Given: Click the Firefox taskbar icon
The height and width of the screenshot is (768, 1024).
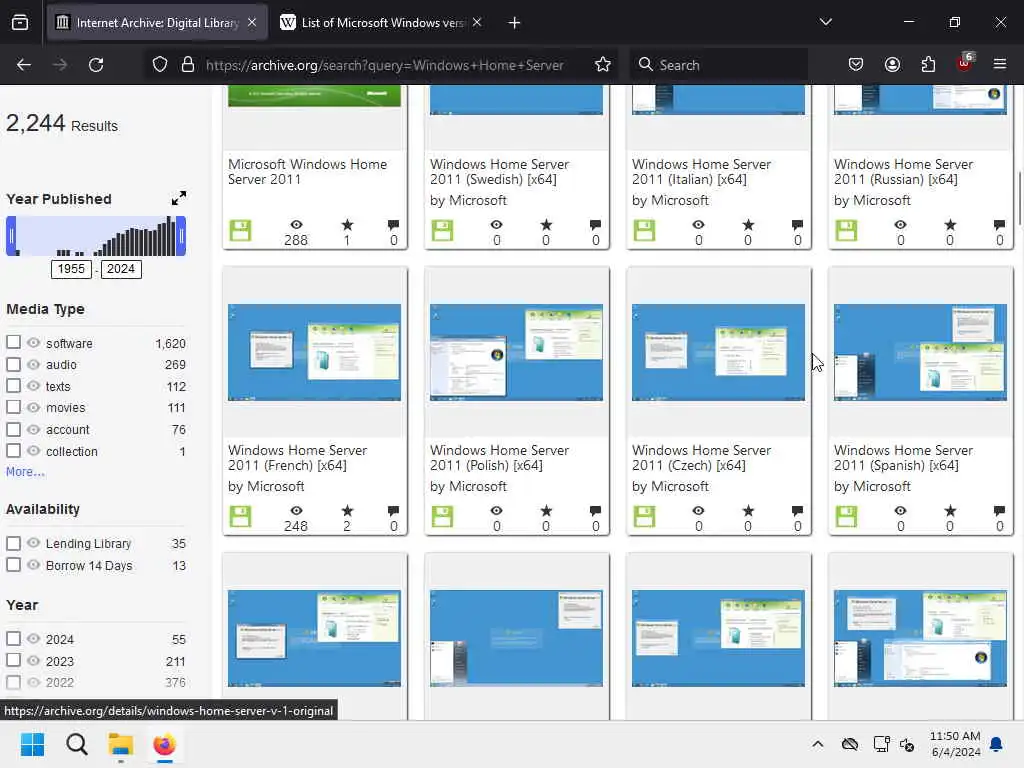Looking at the screenshot, I should [x=165, y=744].
